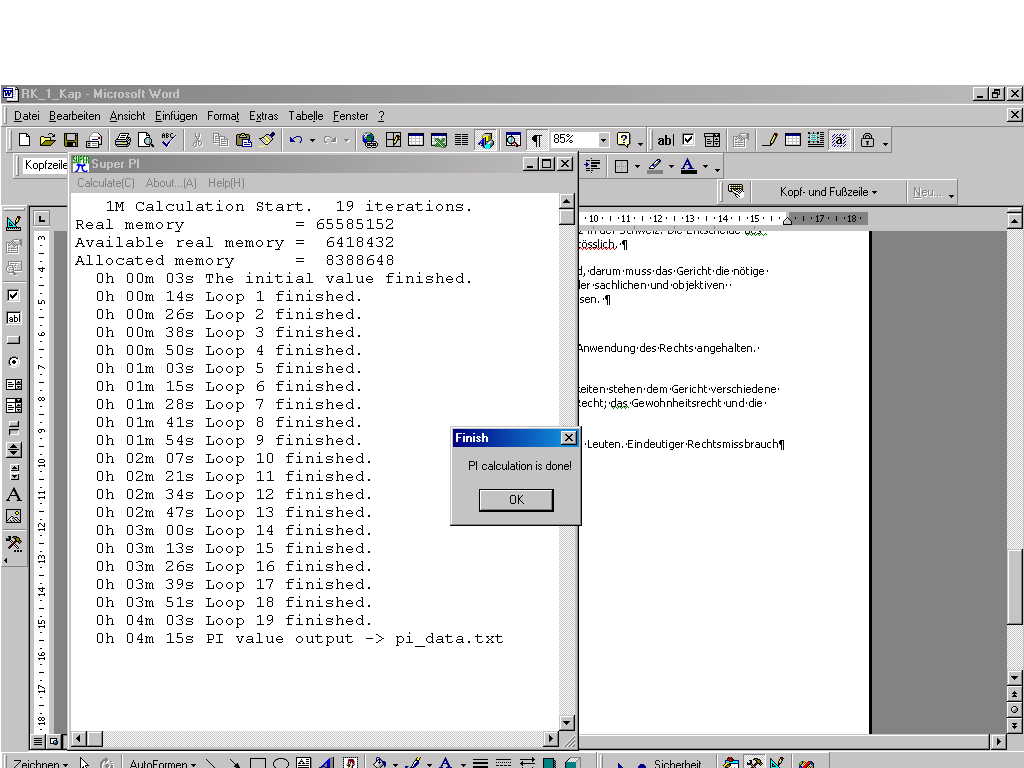Click the Format Painter brush icon
Image resolution: width=1024 pixels, height=768 pixels.
[x=267, y=140]
